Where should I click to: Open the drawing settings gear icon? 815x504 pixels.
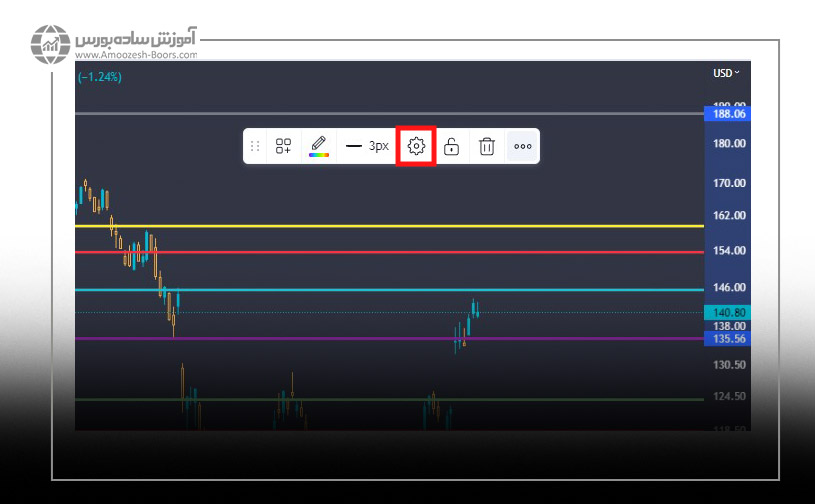[417, 146]
